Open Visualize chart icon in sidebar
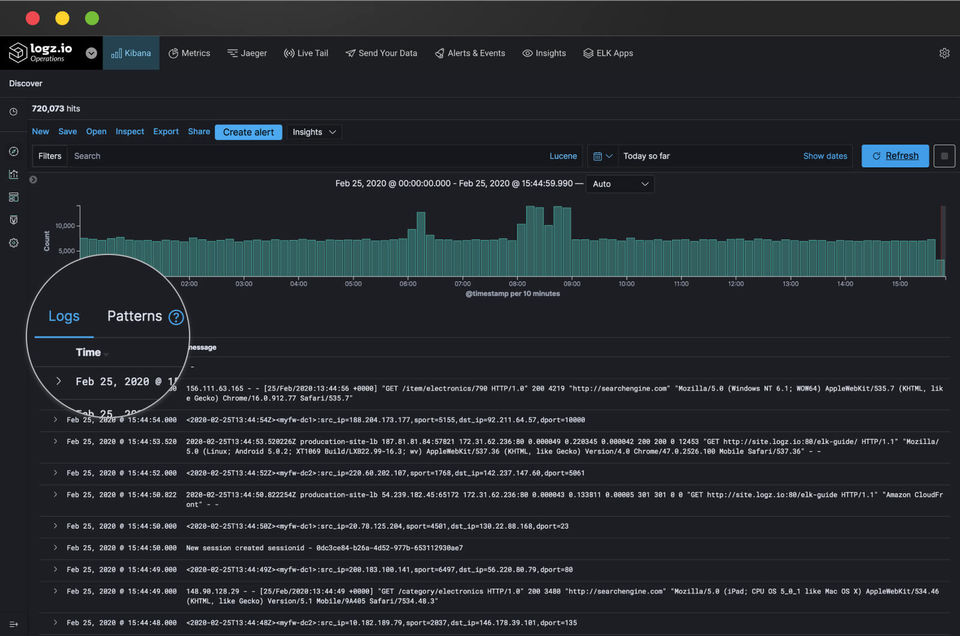 13,174
